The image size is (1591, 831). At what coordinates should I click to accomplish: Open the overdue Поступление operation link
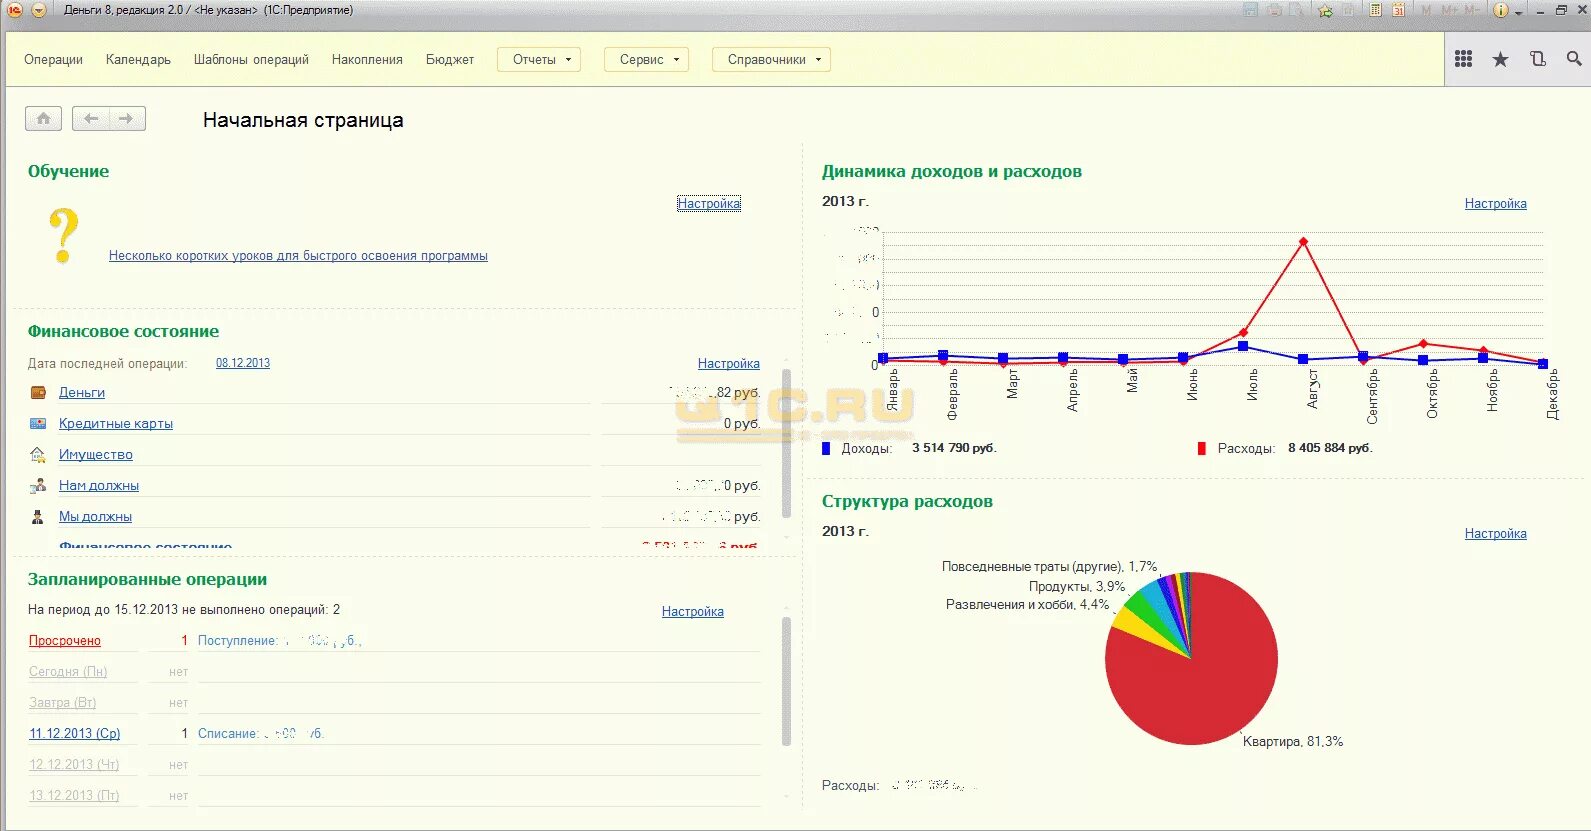280,641
